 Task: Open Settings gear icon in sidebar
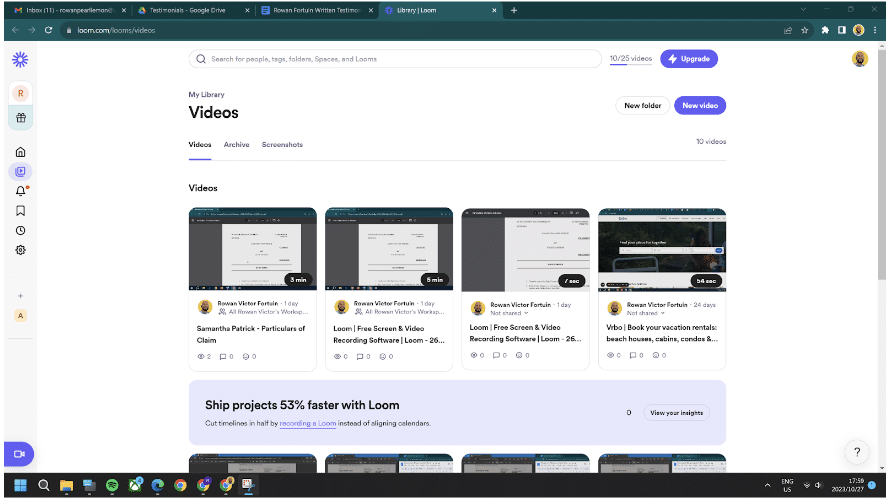[x=20, y=250]
